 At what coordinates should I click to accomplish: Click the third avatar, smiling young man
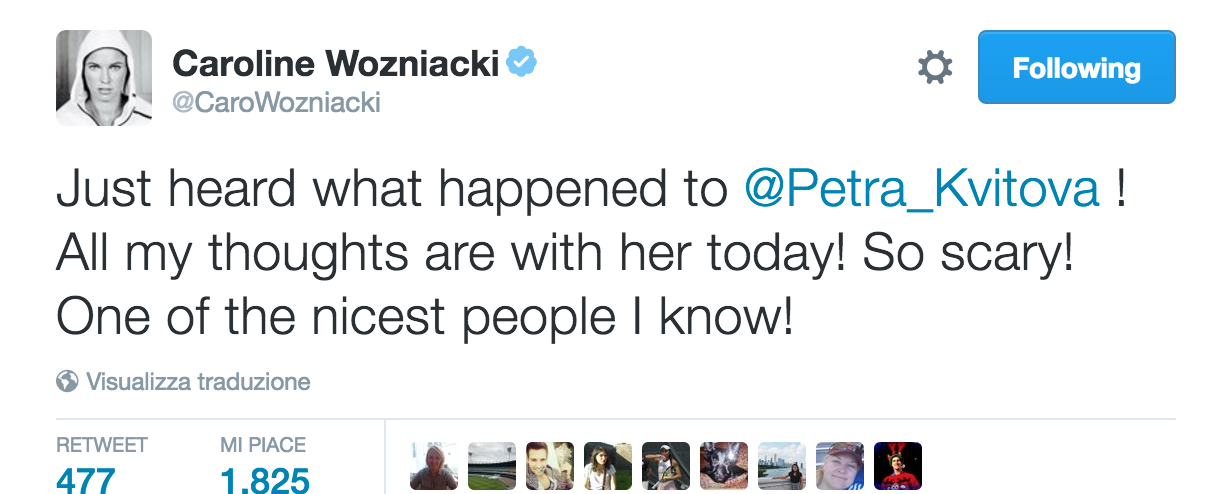[550, 466]
